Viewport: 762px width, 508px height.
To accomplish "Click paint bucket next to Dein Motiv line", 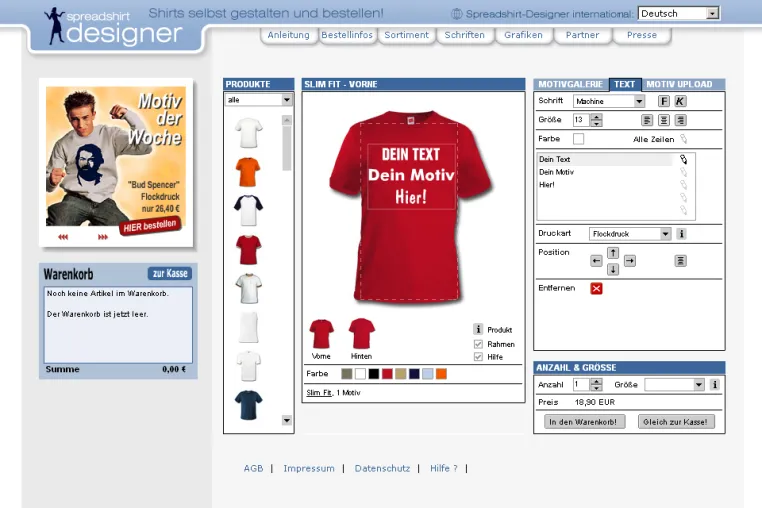I will tap(683, 172).
